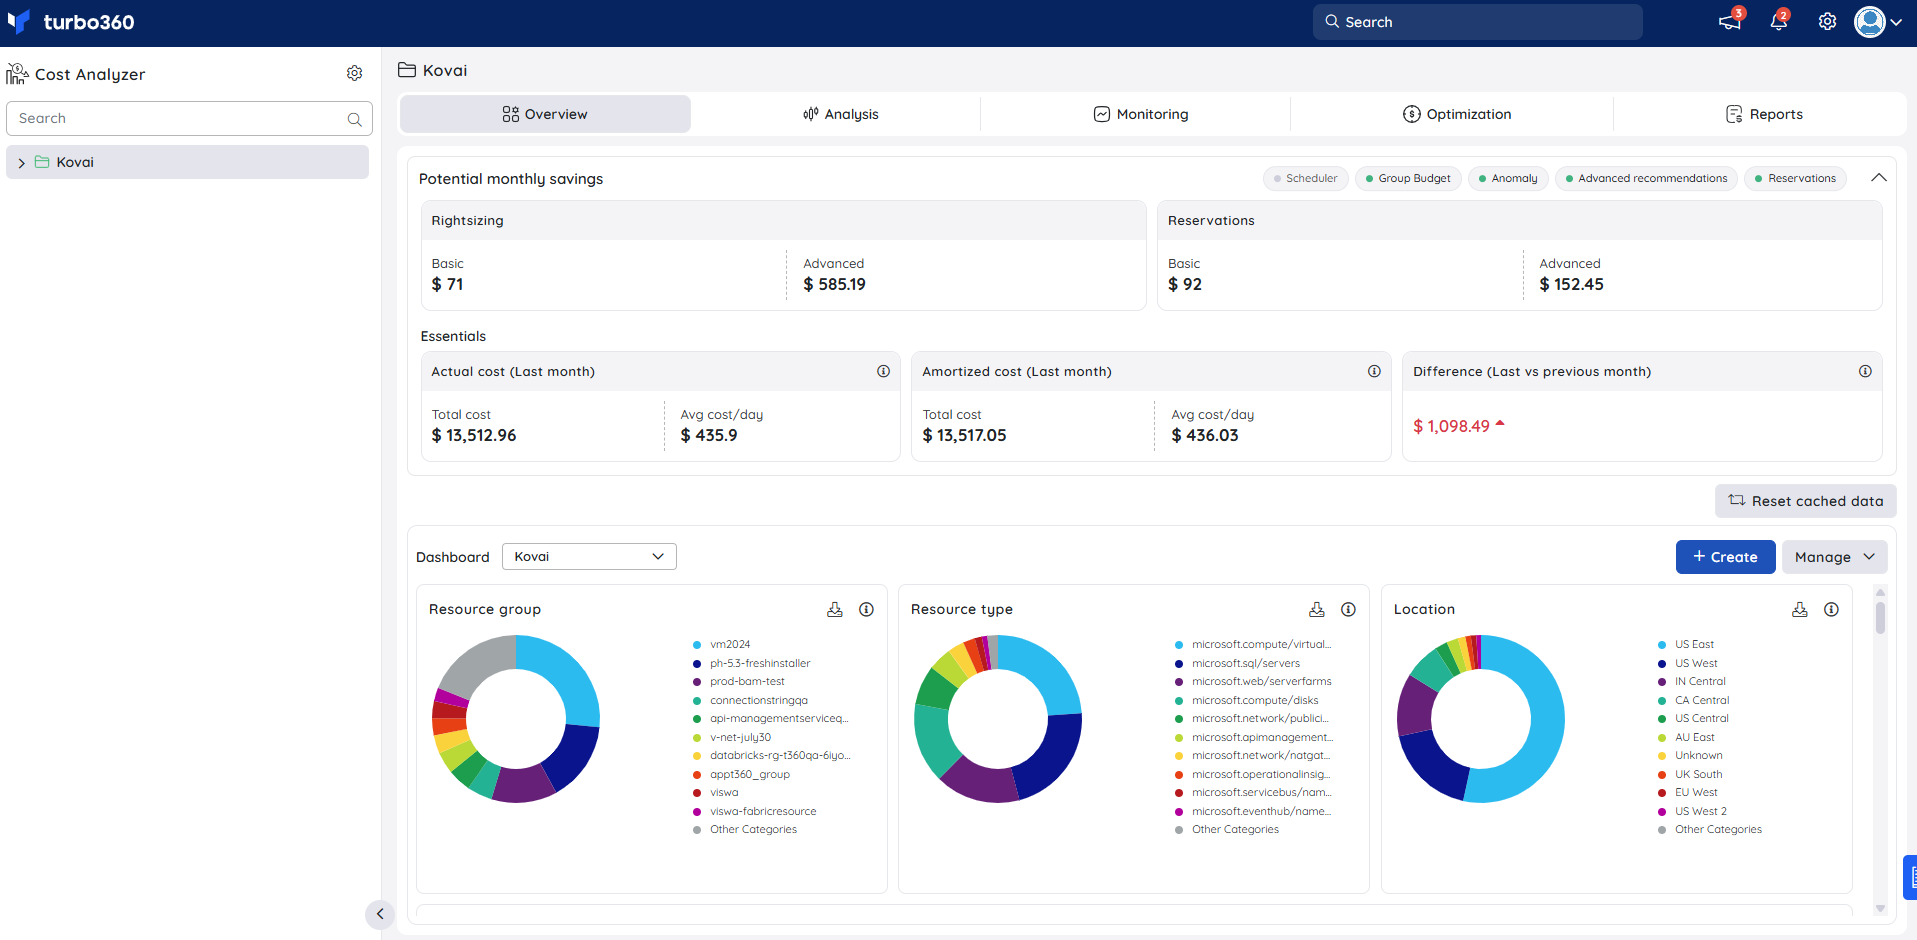Toggle microsoft.web/serverfarms legend entry
The image size is (1917, 940).
click(1253, 682)
